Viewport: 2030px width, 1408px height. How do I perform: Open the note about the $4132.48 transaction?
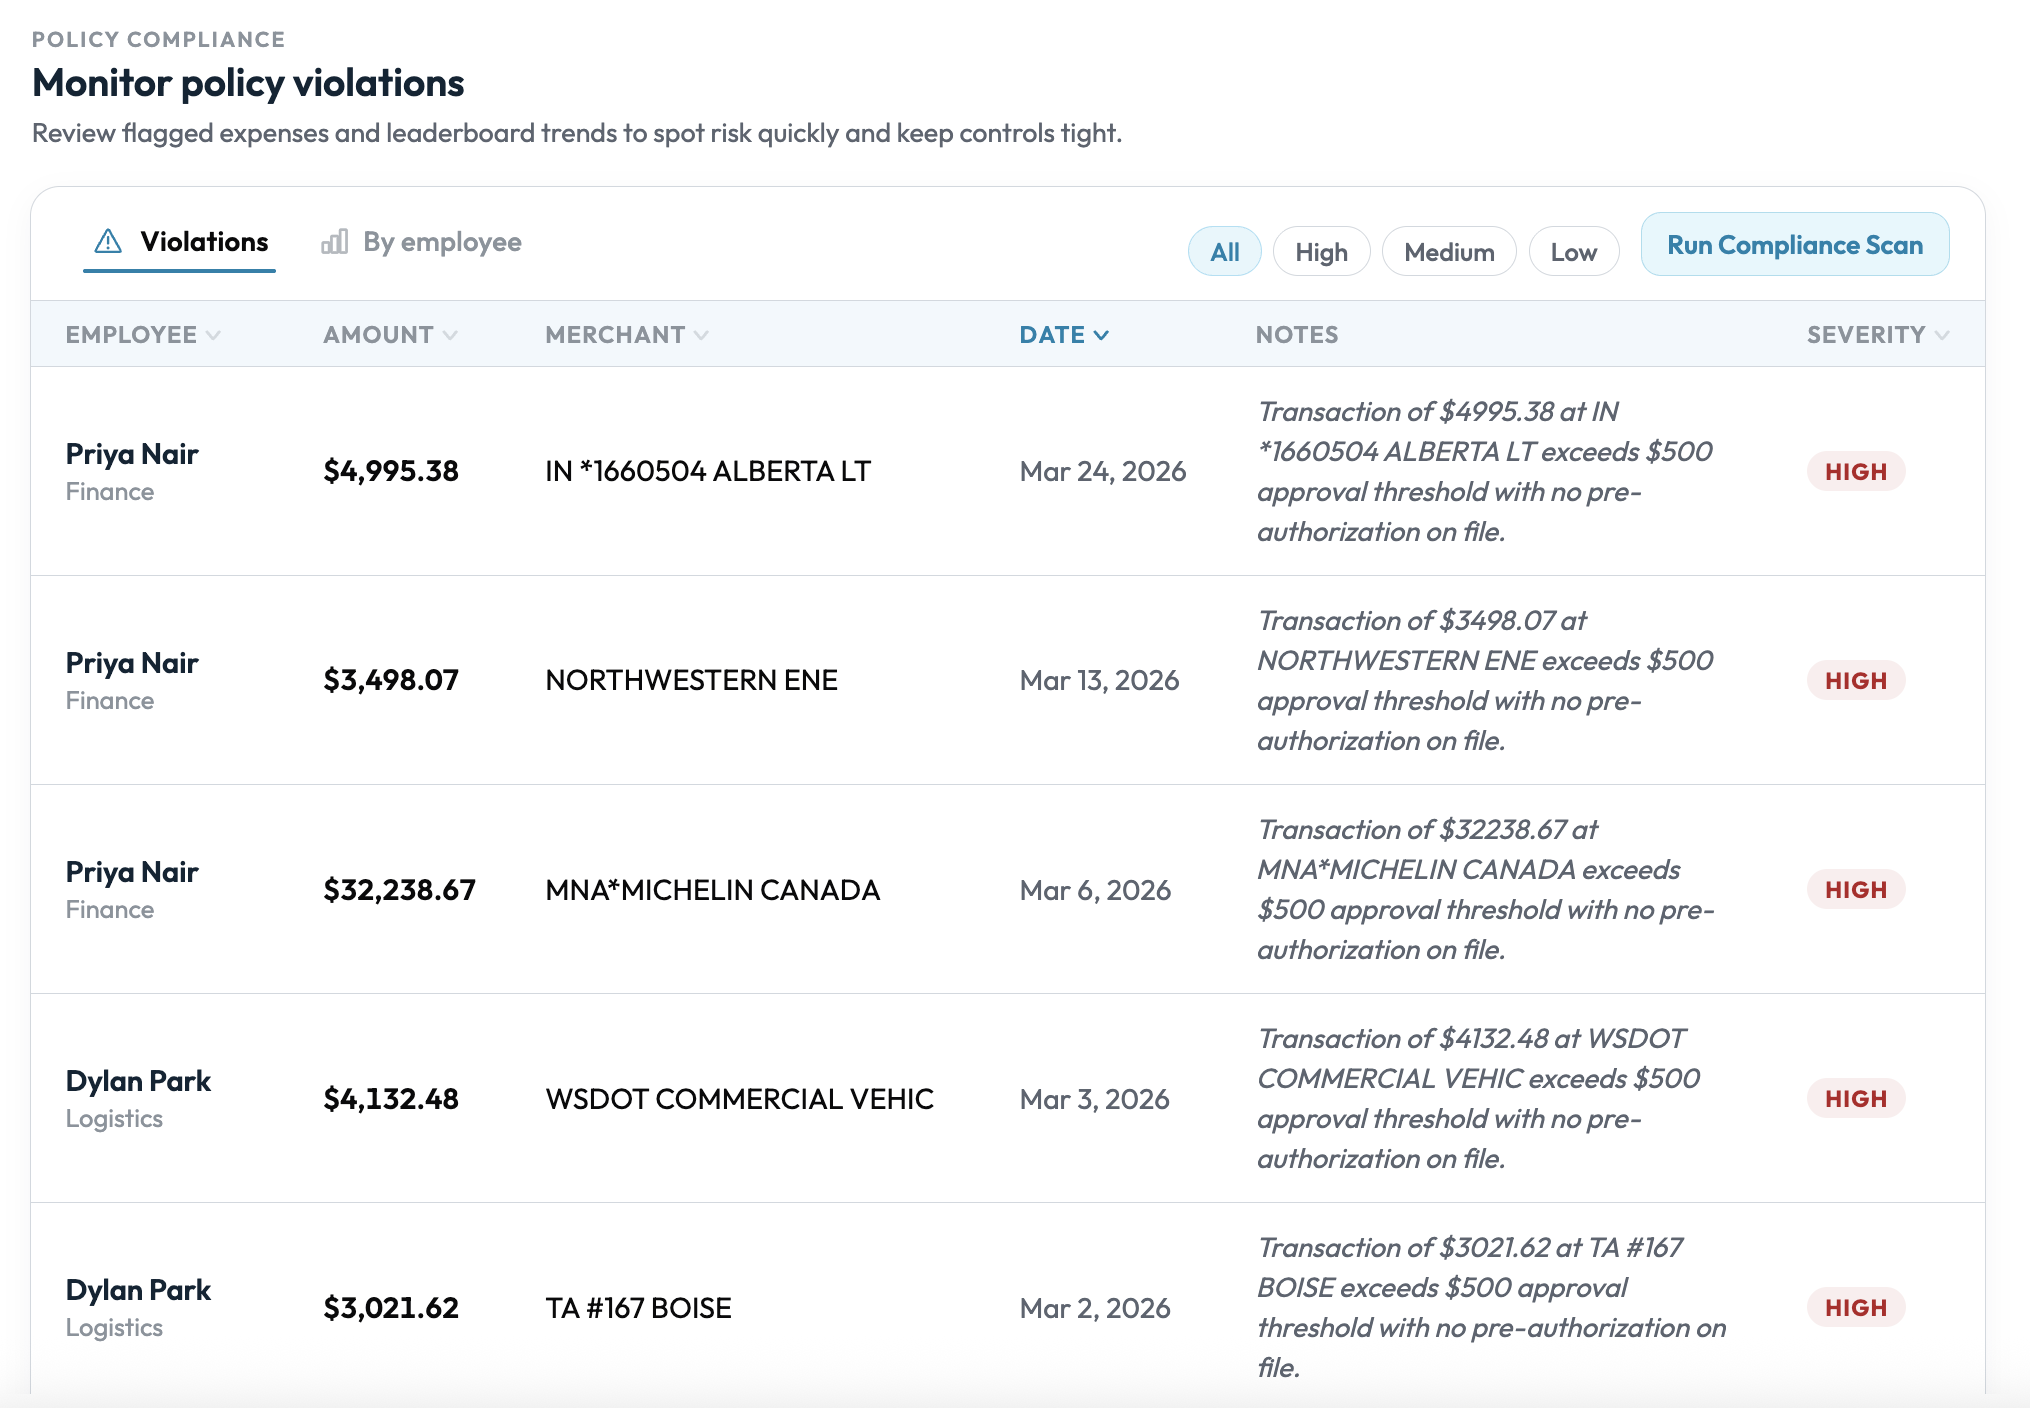1480,1098
